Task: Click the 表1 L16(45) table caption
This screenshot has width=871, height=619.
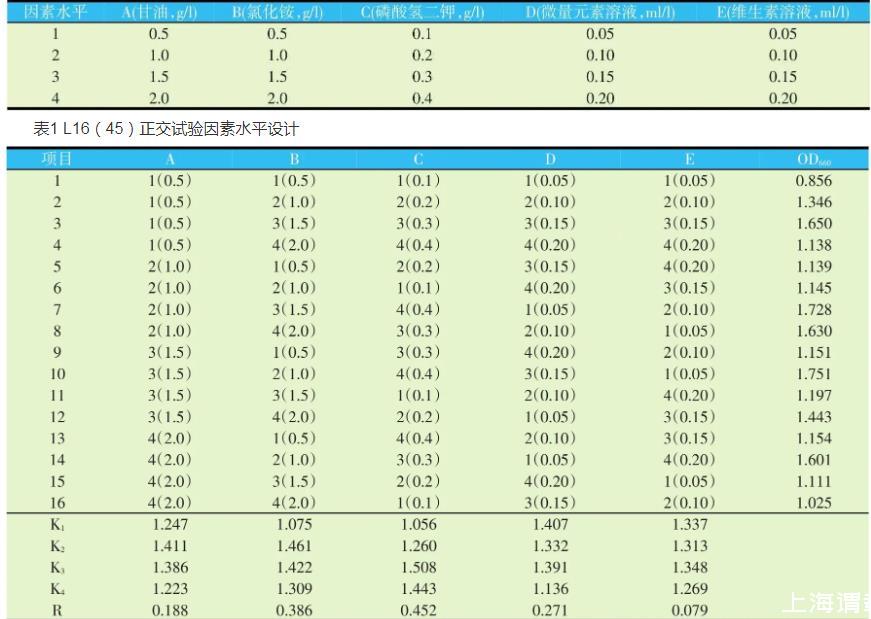Action: point(166,129)
